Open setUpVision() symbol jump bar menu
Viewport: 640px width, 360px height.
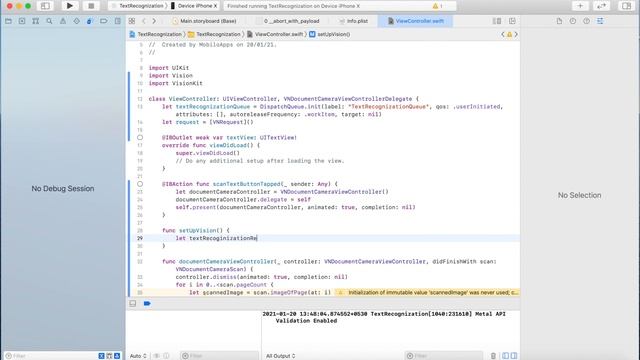[x=330, y=34]
